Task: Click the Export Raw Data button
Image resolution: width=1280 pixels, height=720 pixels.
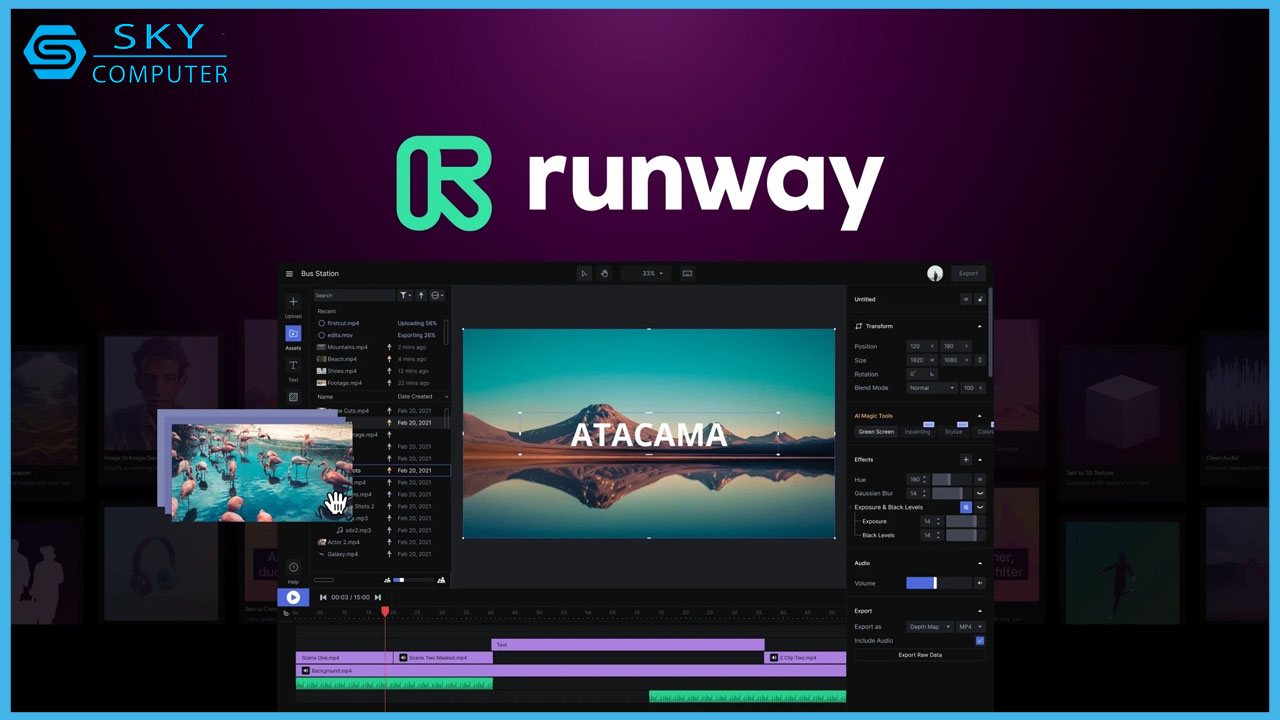Action: point(920,655)
